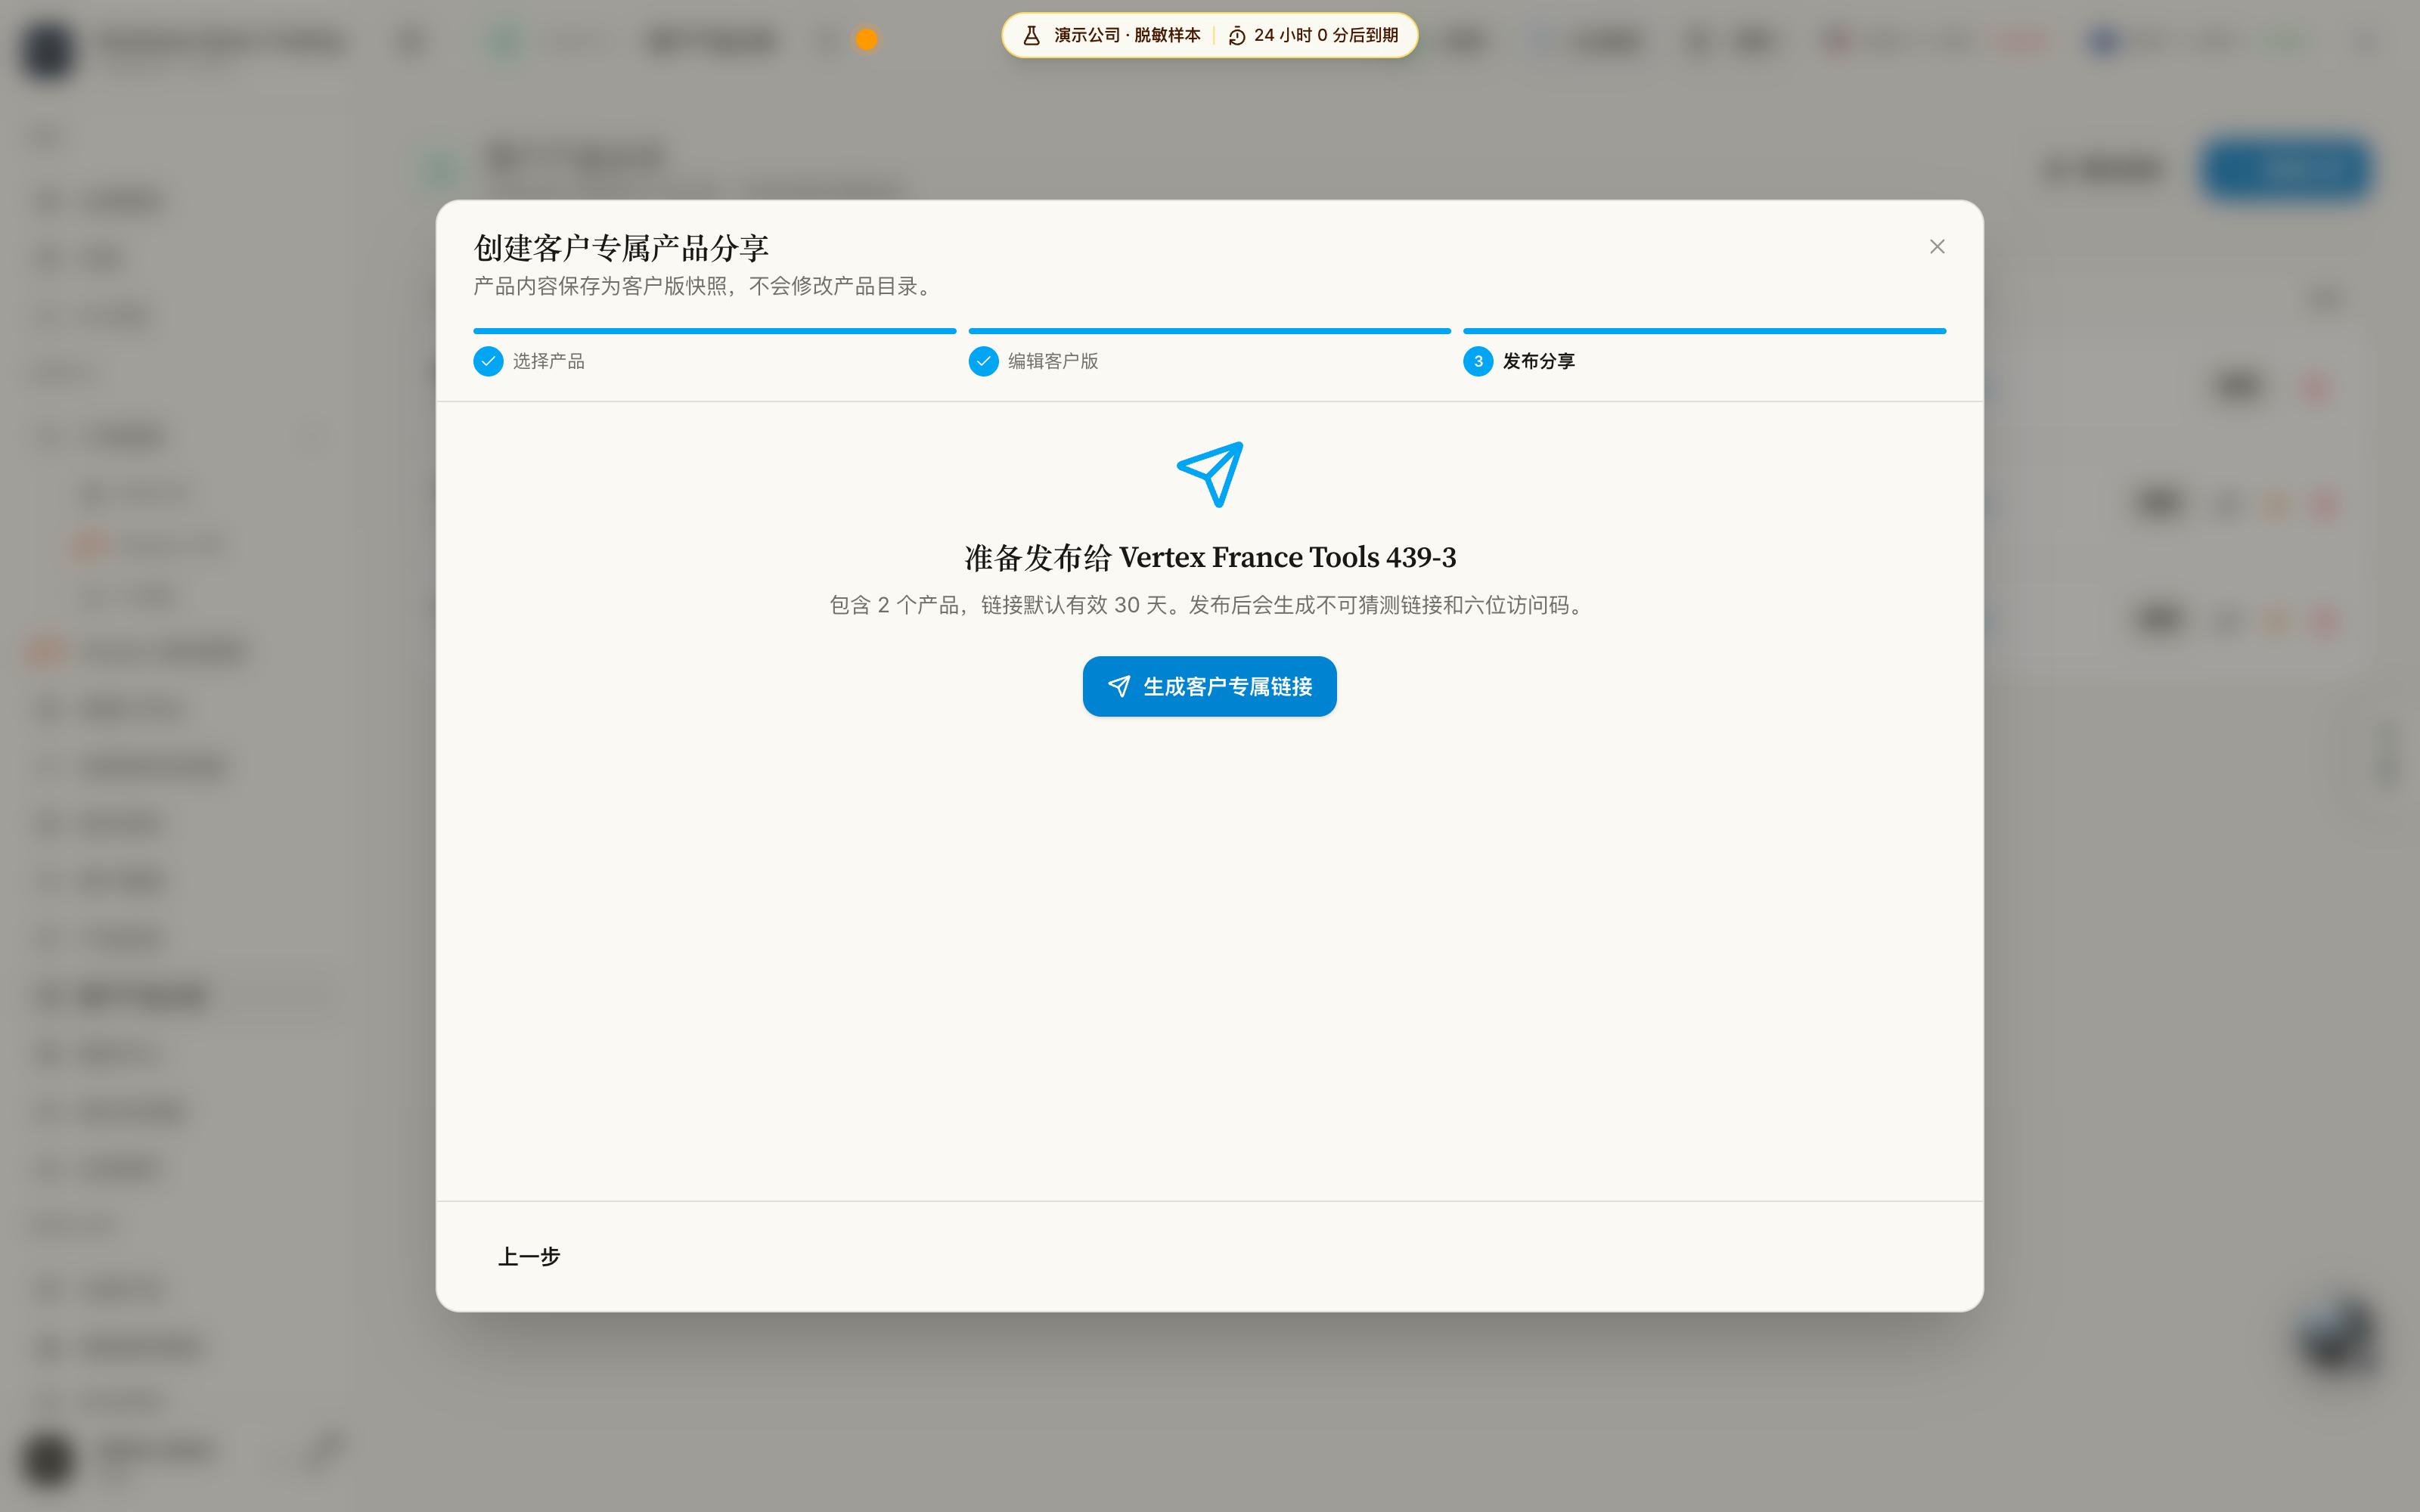Select the 编辑客户版 step

[1209, 352]
